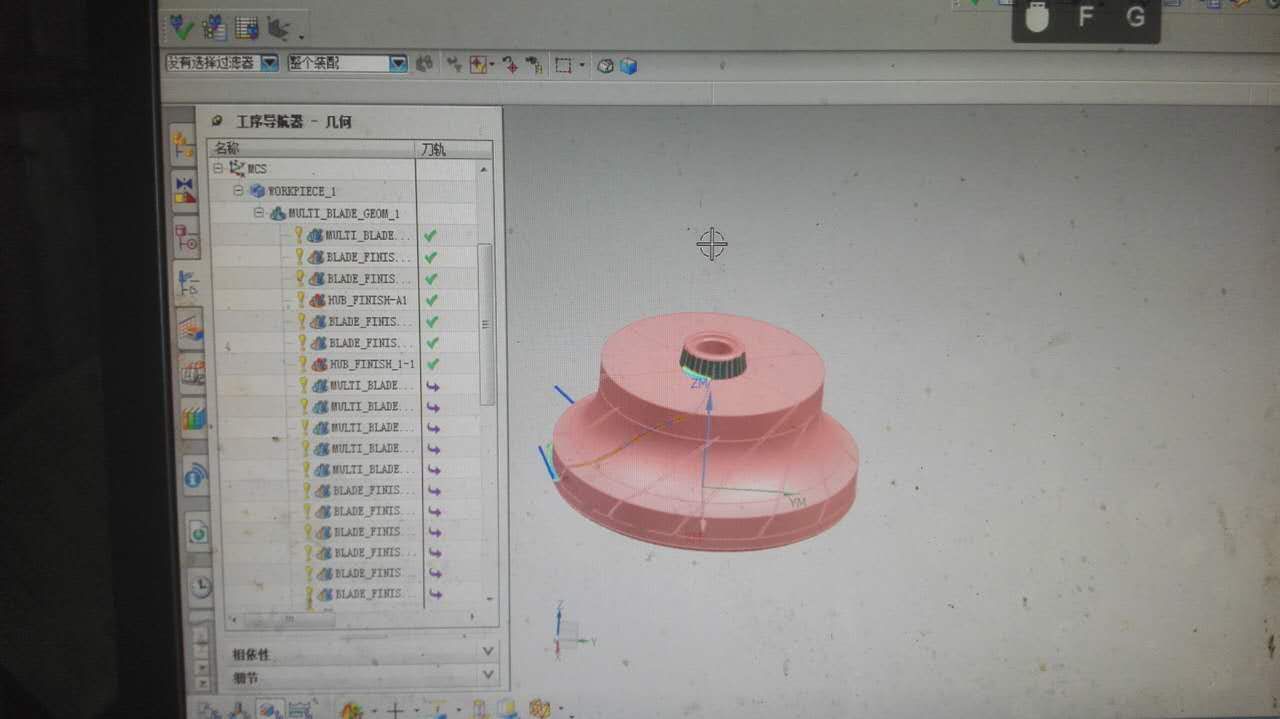Open the selection filter dropdown
Screen dimensions: 1280x719
[269, 63]
